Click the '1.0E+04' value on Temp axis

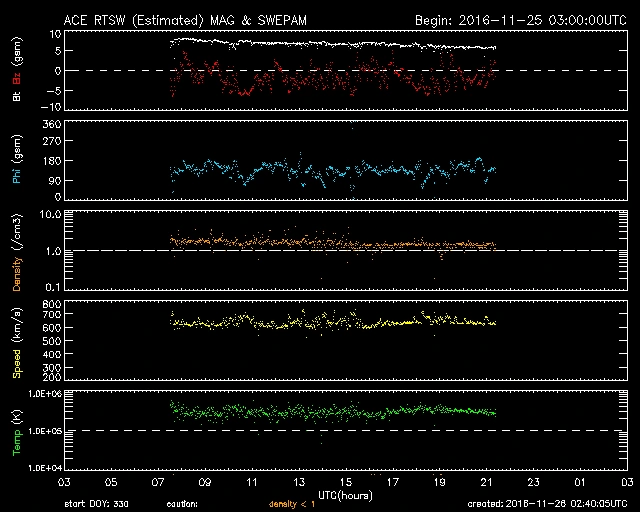point(45,468)
